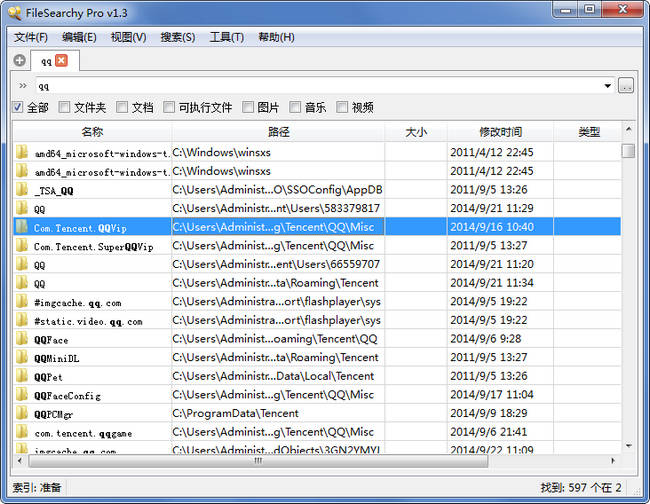650x504 pixels.
Task: Click the scroll-up arrow of results list
Action: 628,129
